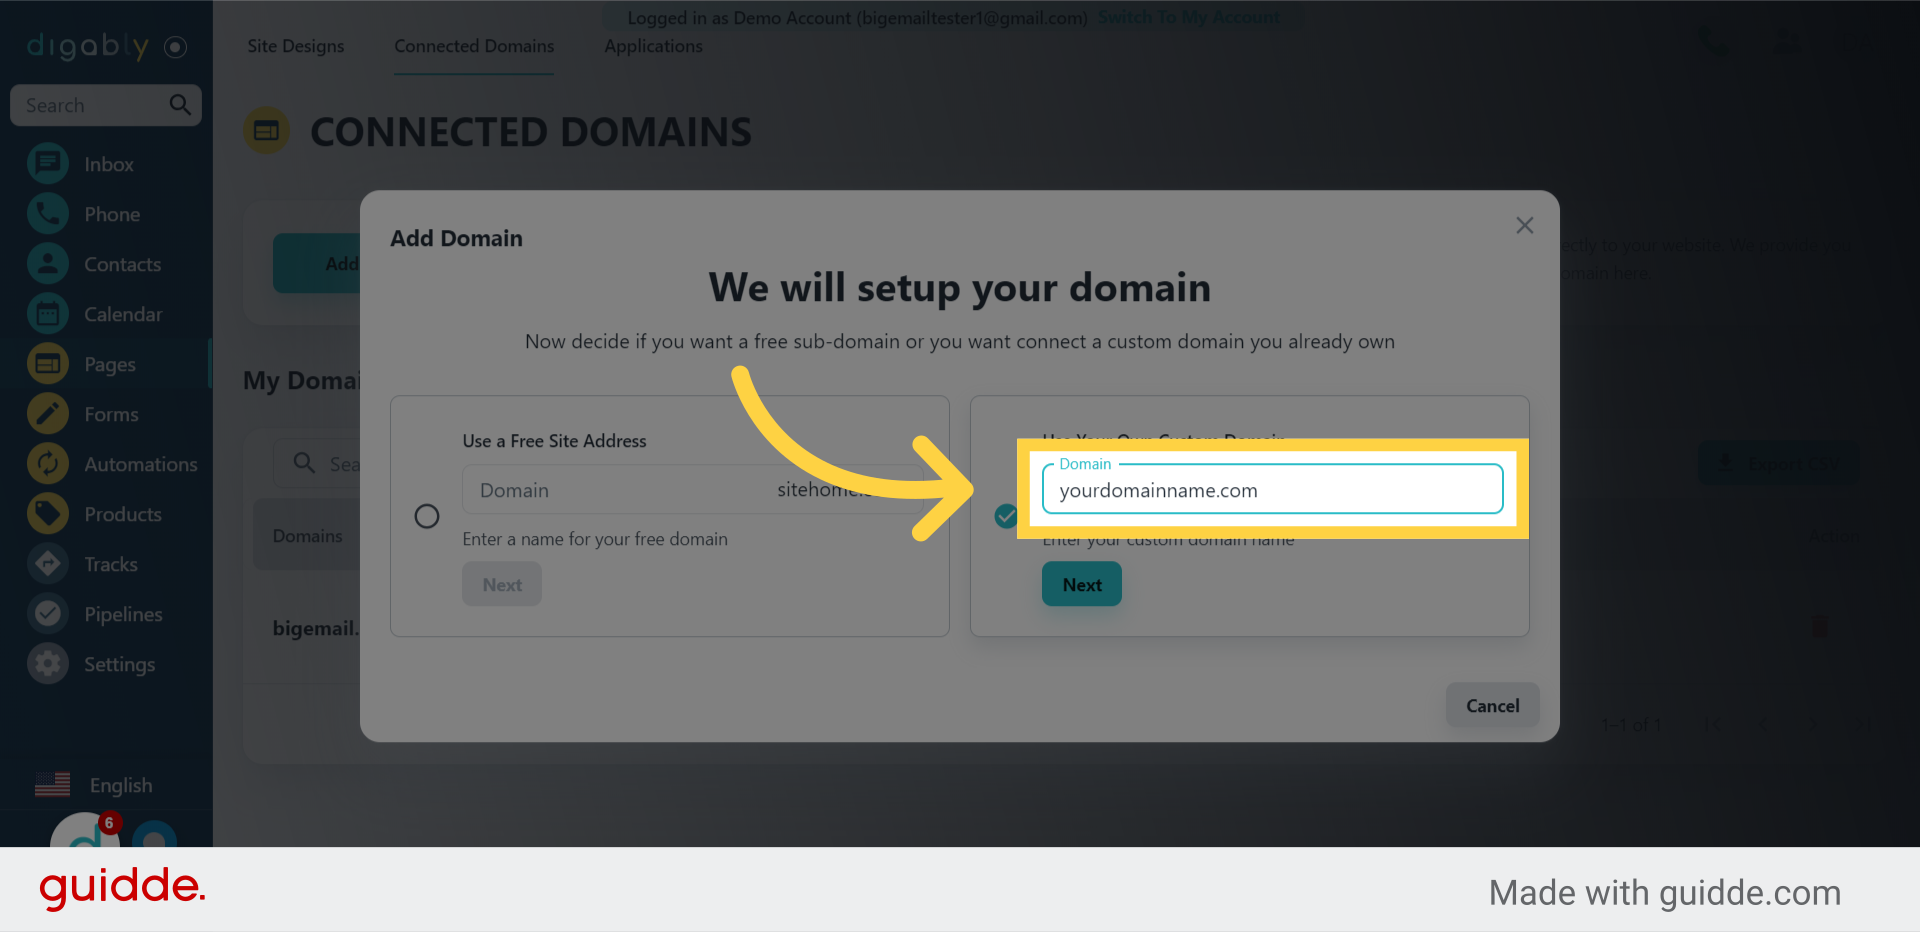Close the Add Domain dialog

[x=1524, y=225]
